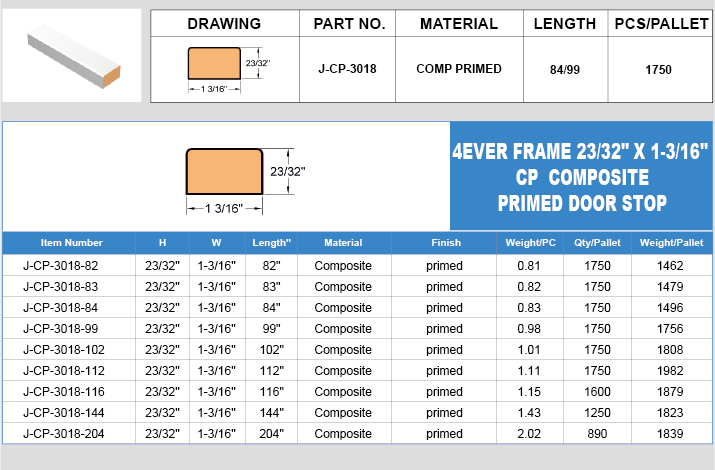715x470 pixels.
Task: Select item J-CP-3018-84
Action: [x=61, y=308]
